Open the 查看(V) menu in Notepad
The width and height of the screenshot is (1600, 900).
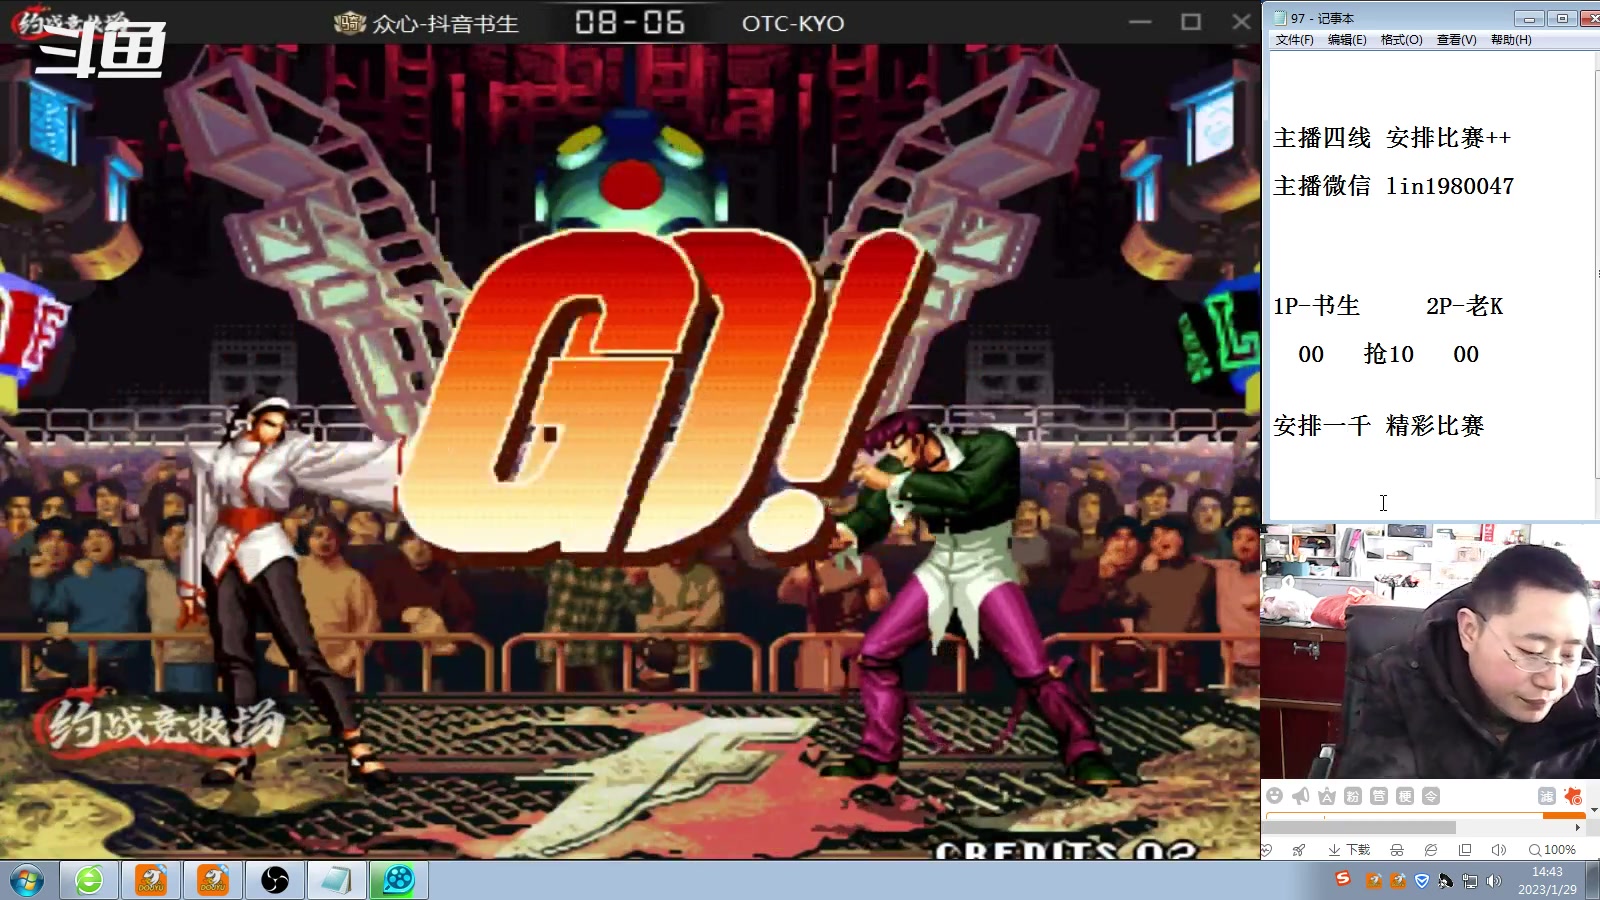(x=1456, y=40)
